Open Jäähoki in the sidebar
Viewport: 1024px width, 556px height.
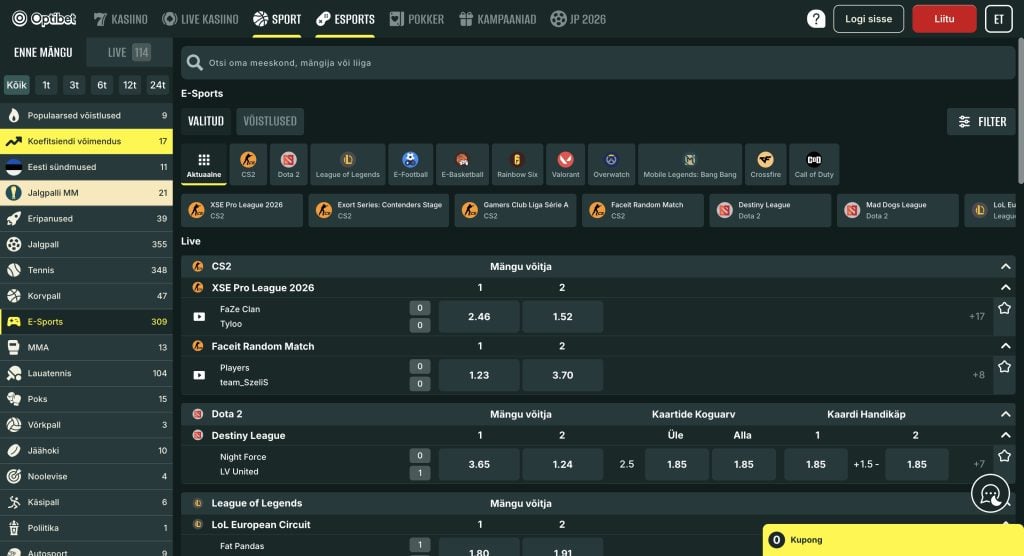click(86, 451)
